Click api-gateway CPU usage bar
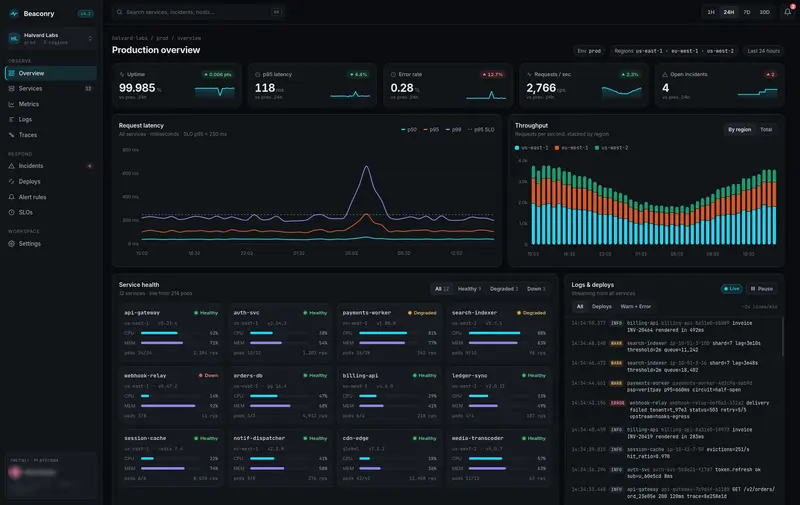Viewport: 800px width, 505px height. 172,333
